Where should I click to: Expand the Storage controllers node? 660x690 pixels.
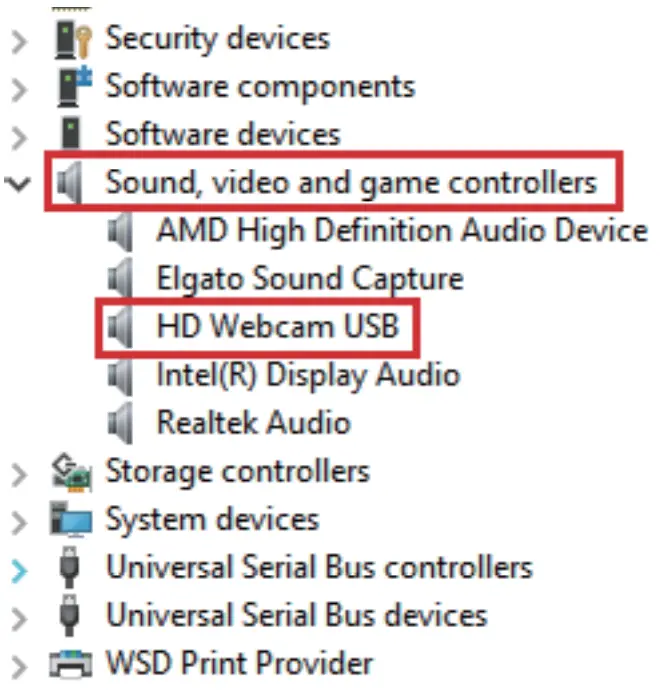click(x=18, y=473)
